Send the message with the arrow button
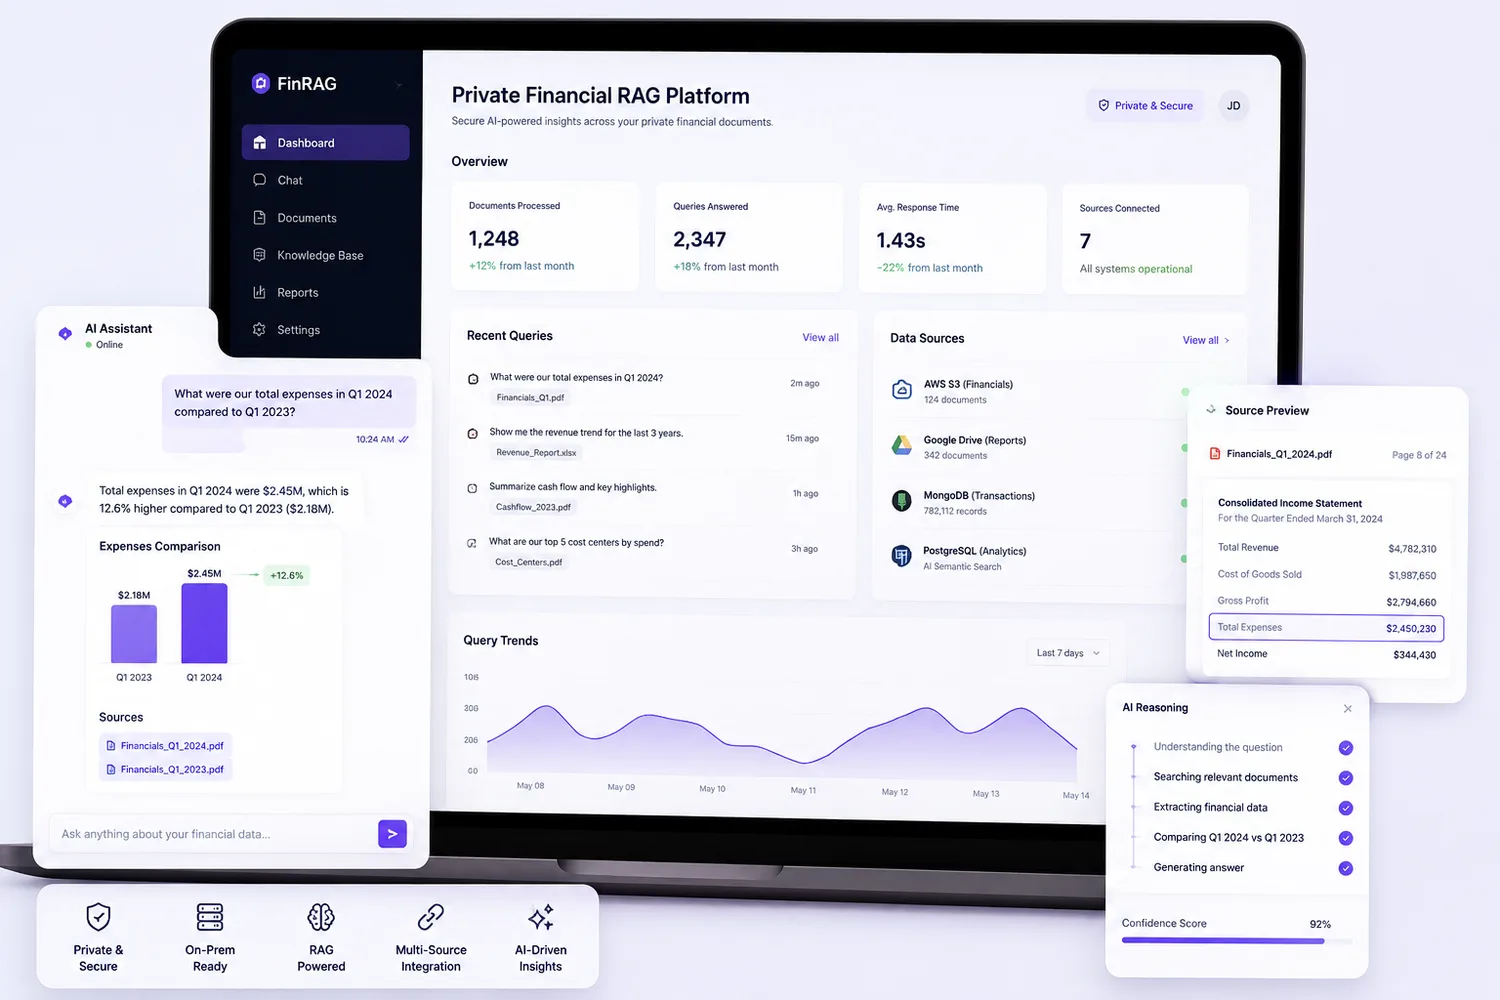This screenshot has width=1500, height=1000. (x=392, y=834)
